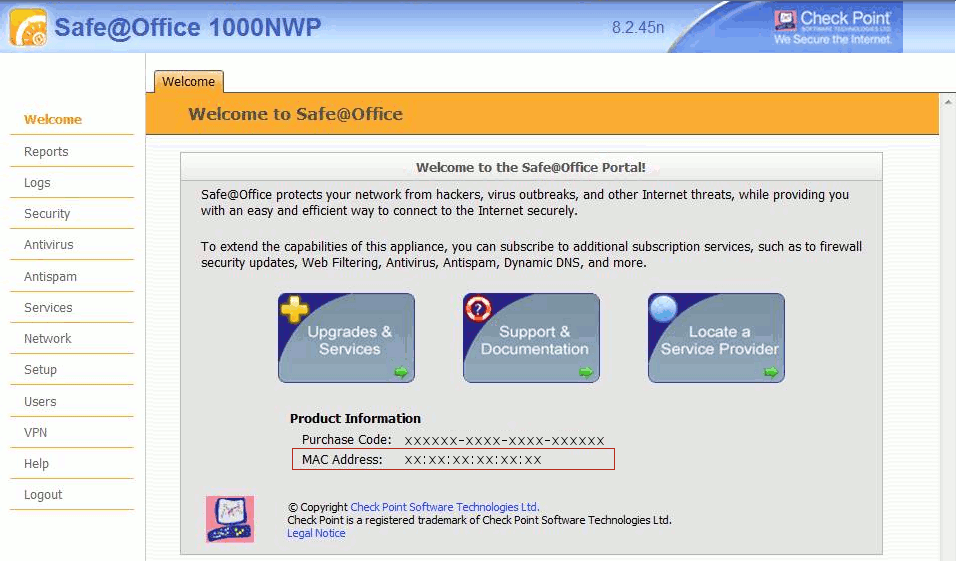Image resolution: width=956 pixels, height=561 pixels.
Task: Click Logout in the sidebar
Action: click(x=43, y=495)
